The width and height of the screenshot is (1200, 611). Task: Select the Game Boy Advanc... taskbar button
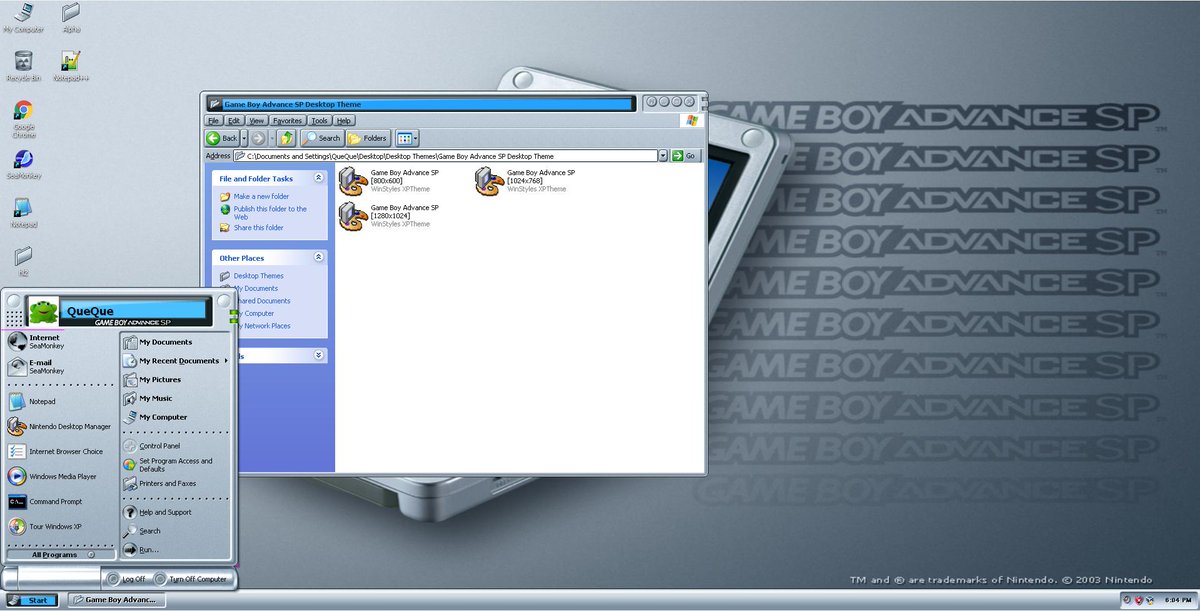pos(118,600)
